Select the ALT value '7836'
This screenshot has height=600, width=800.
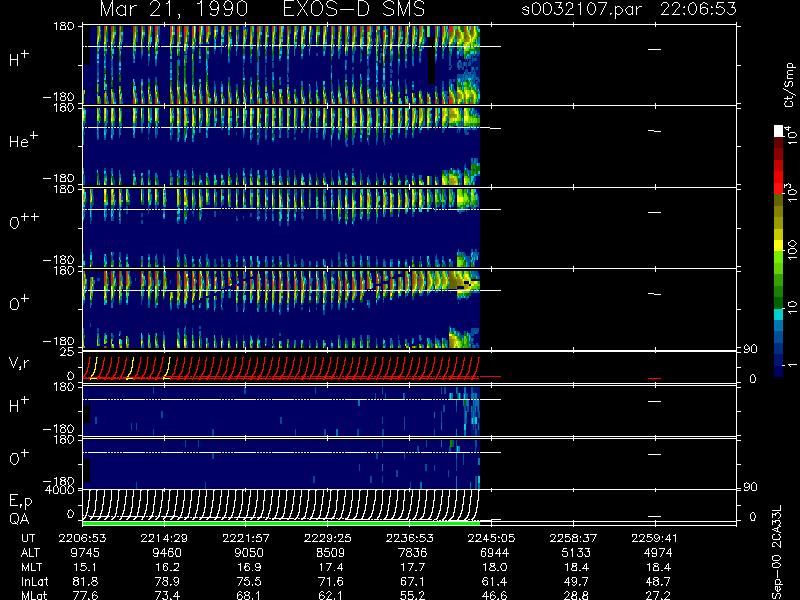pos(412,553)
